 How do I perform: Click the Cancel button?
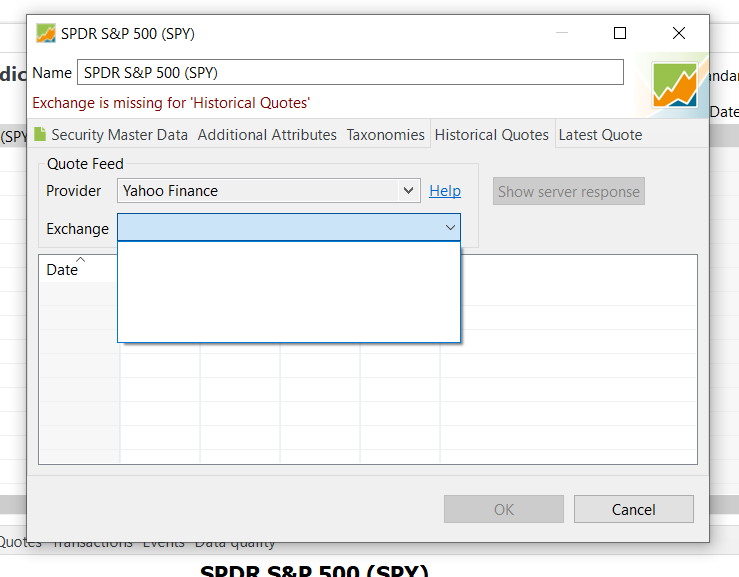[633, 509]
